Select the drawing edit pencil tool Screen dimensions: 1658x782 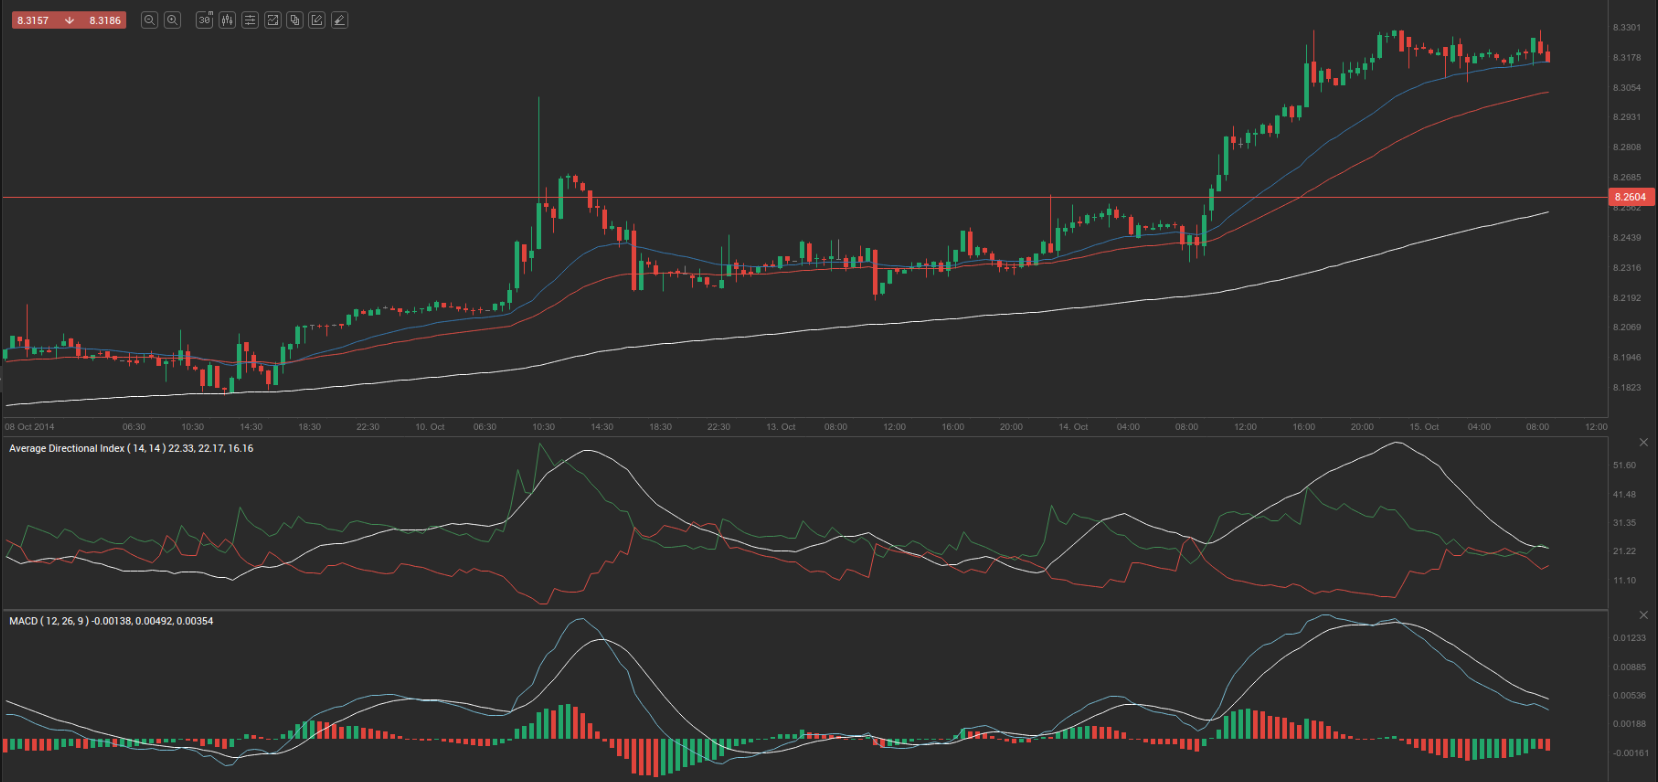pyautogui.click(x=317, y=20)
